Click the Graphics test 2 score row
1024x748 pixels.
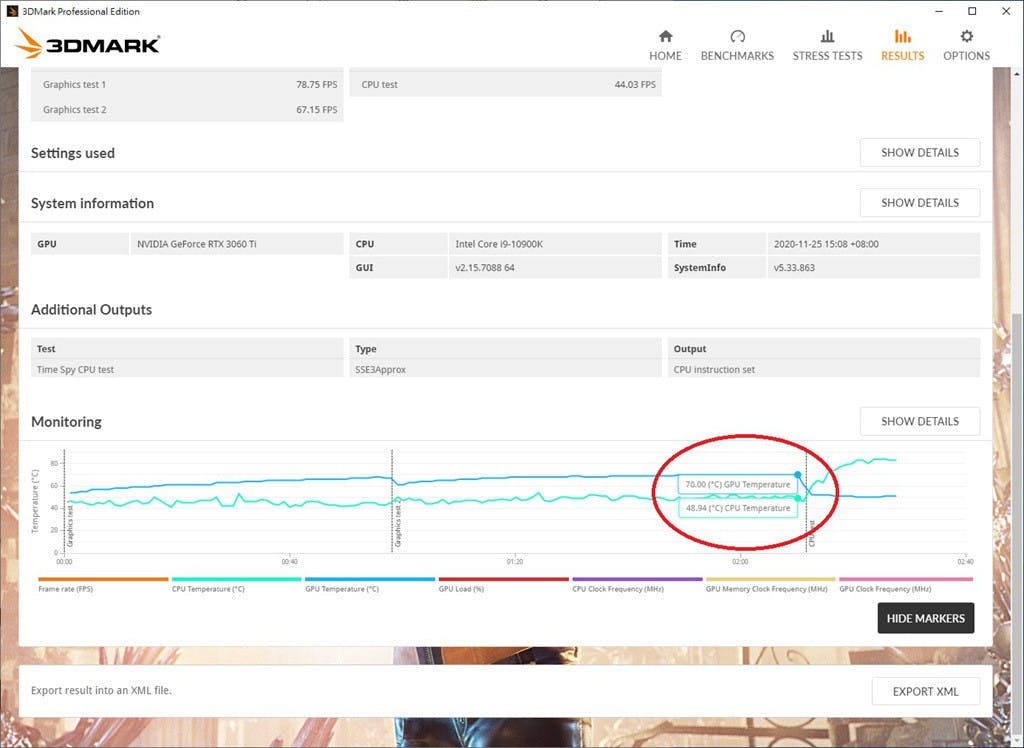pos(187,110)
